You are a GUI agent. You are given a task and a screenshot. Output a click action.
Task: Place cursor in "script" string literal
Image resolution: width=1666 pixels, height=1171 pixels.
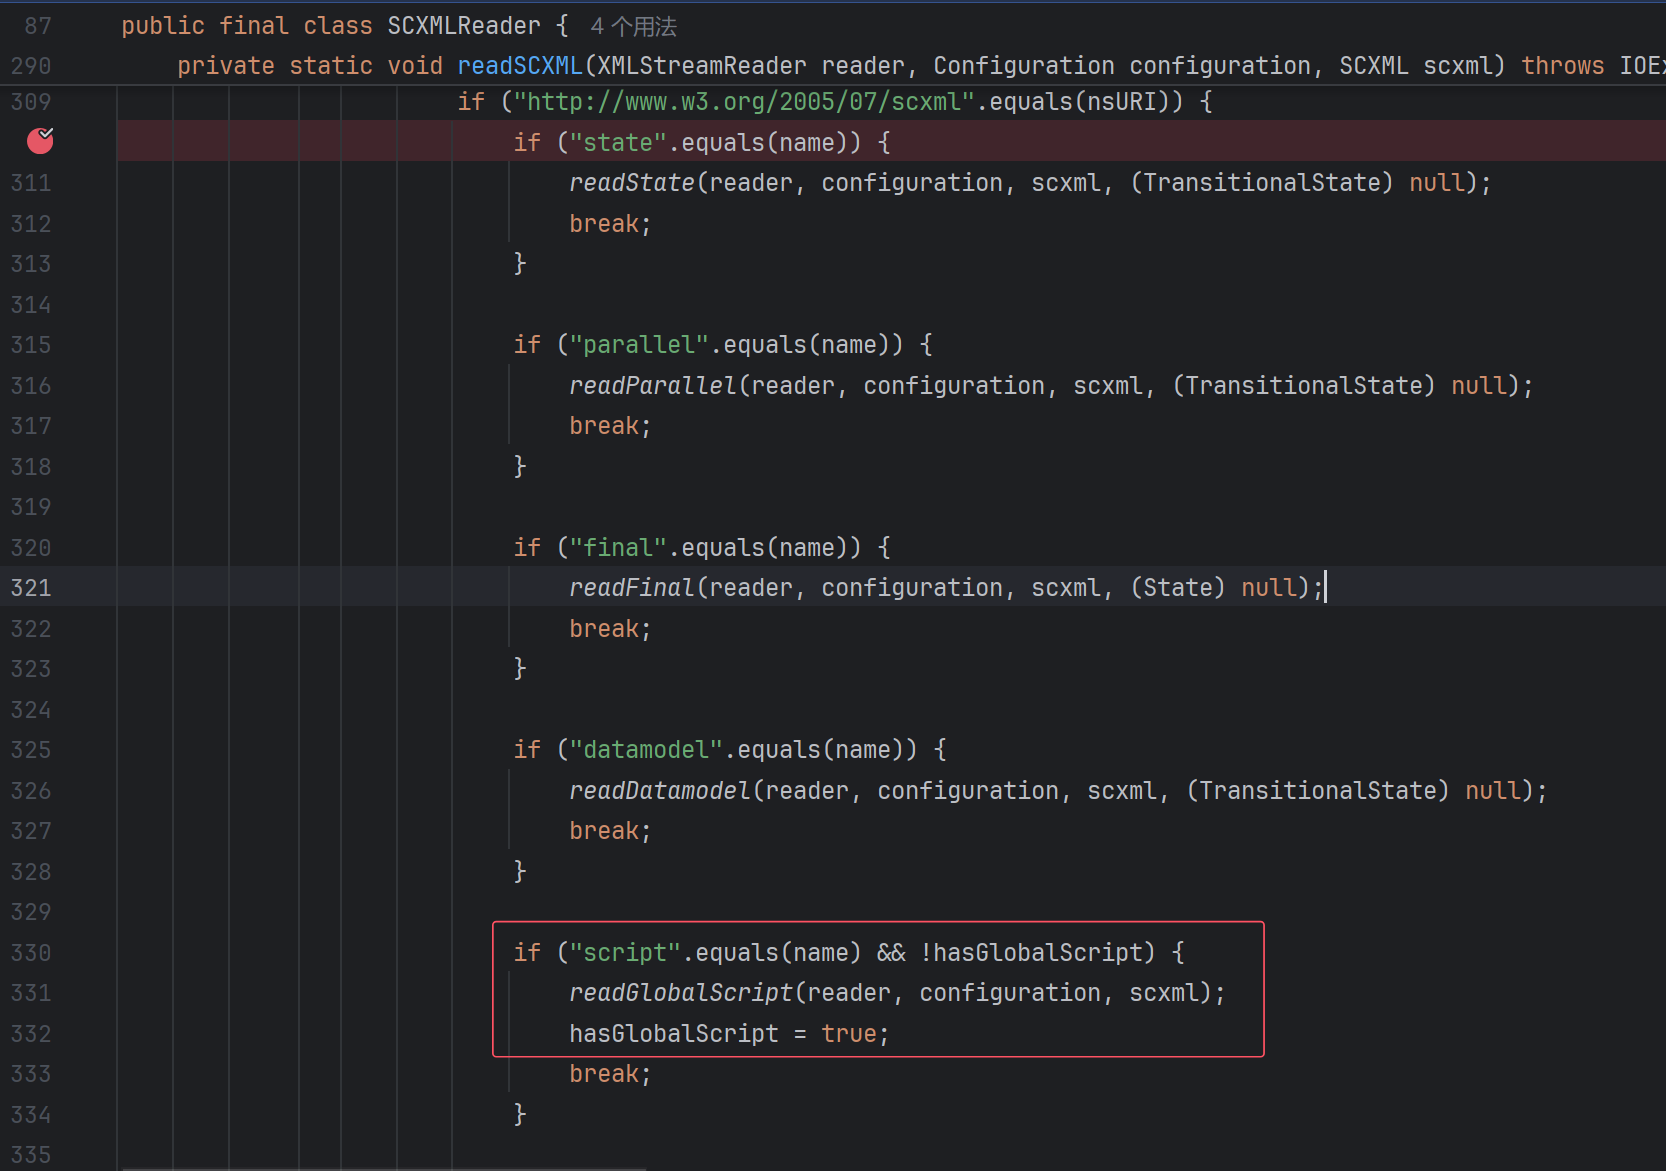[x=625, y=953]
